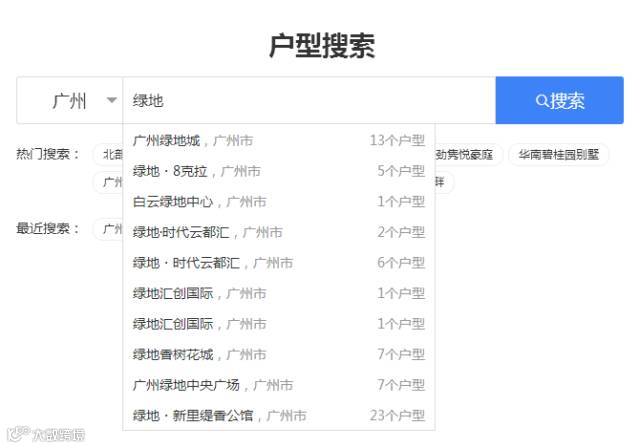Select 绿地·时代云都汇 with 2个户型
Screen dimensions: 640x448
279,233
